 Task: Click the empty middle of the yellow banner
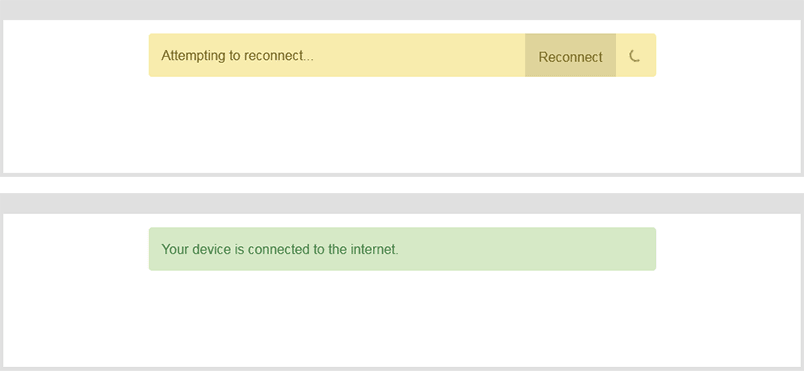[418, 55]
